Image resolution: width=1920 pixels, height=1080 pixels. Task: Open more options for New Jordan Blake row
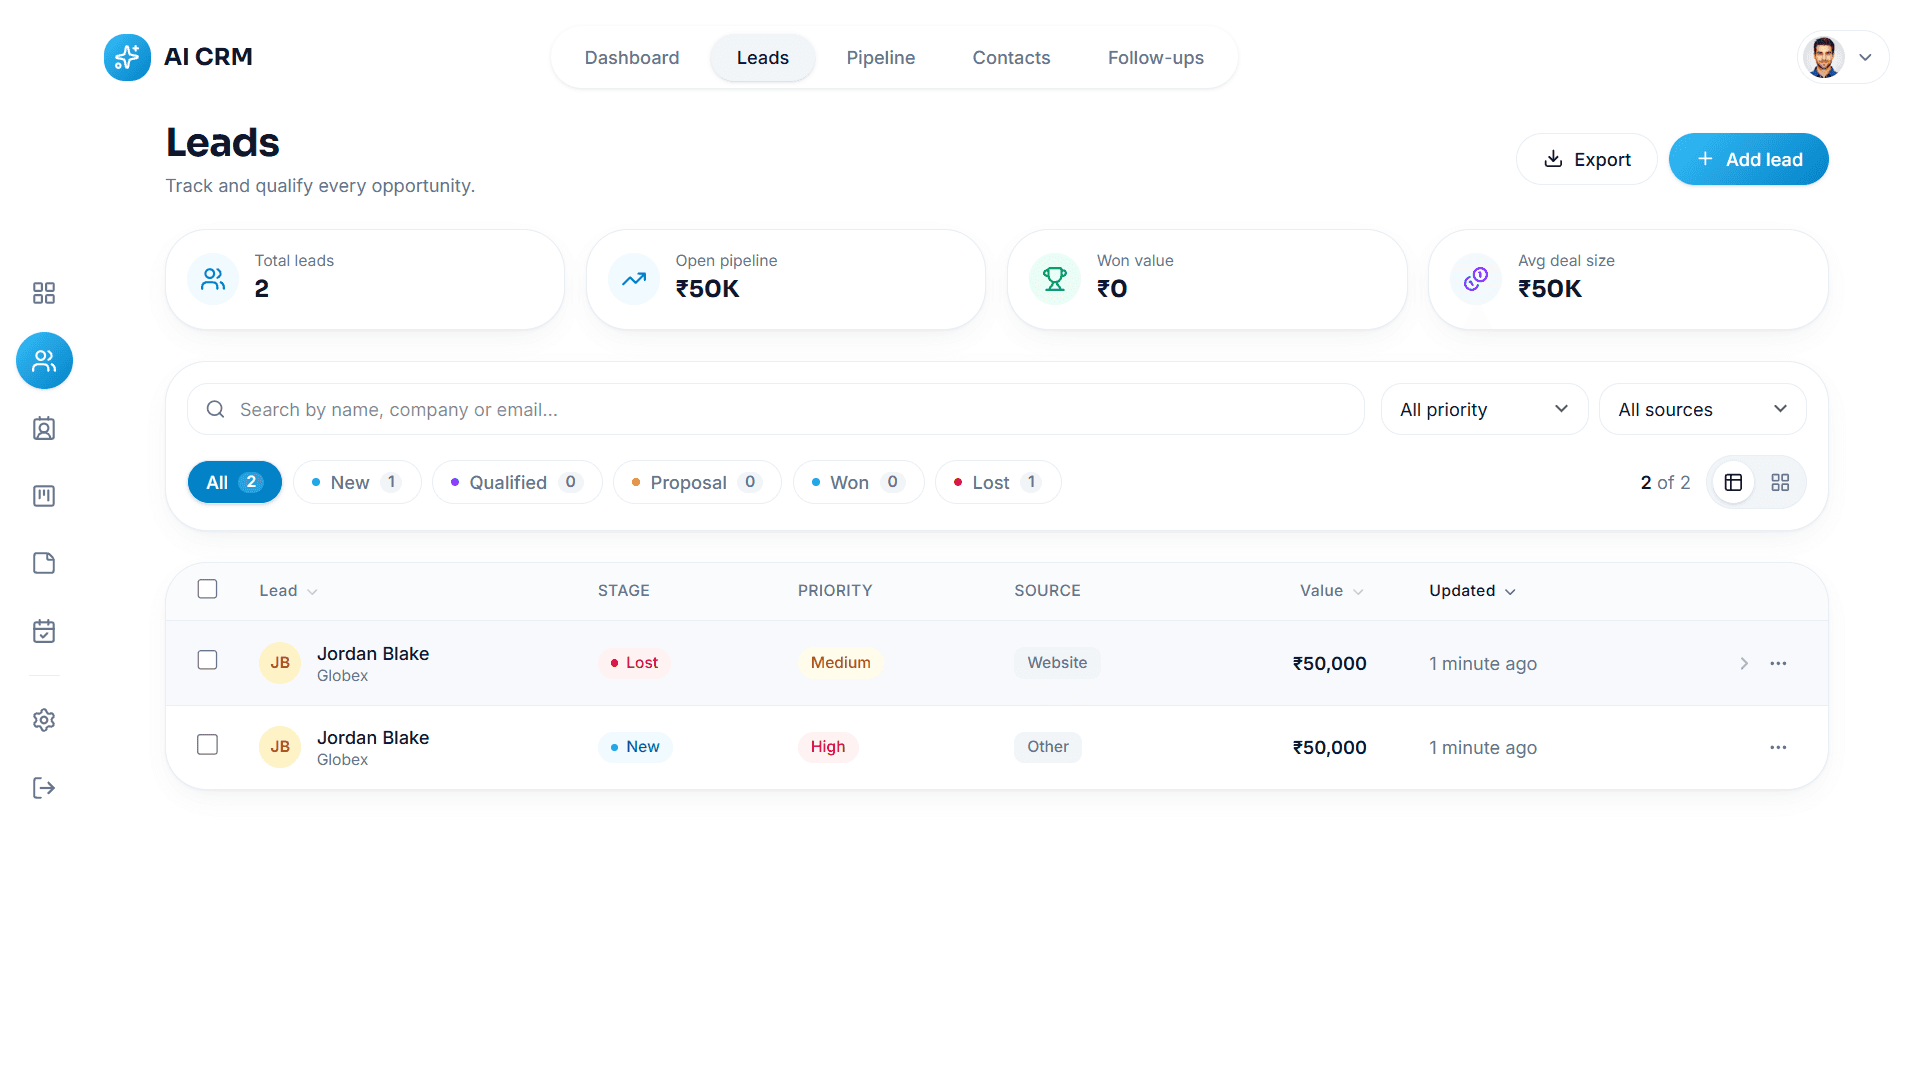pyautogui.click(x=1778, y=747)
